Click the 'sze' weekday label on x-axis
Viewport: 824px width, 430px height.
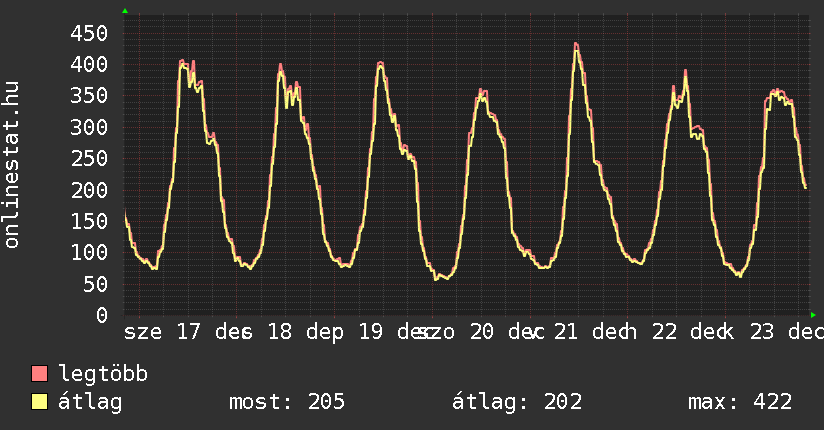[143, 332]
